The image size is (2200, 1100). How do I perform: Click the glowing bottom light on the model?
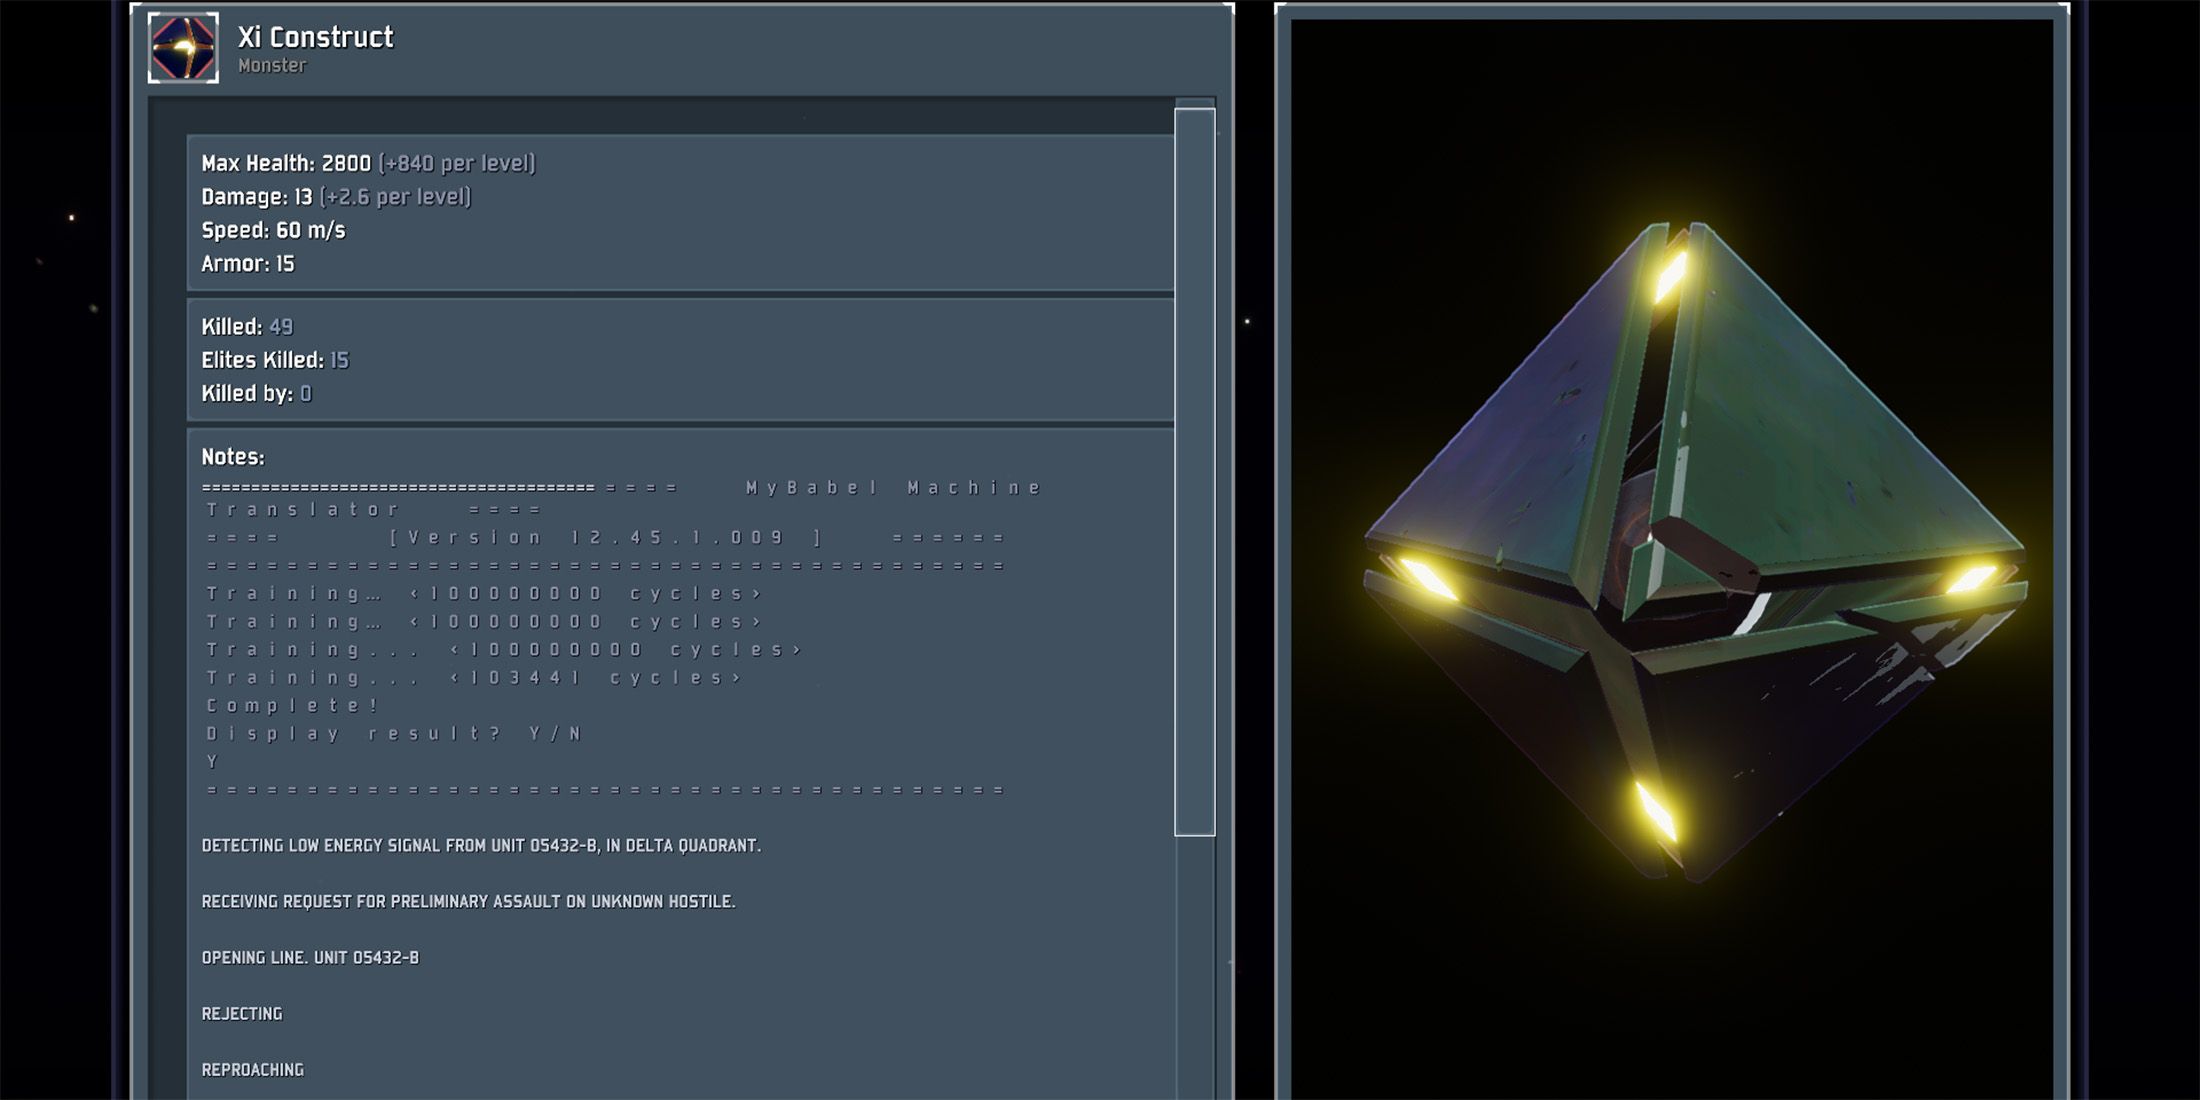click(x=1656, y=812)
